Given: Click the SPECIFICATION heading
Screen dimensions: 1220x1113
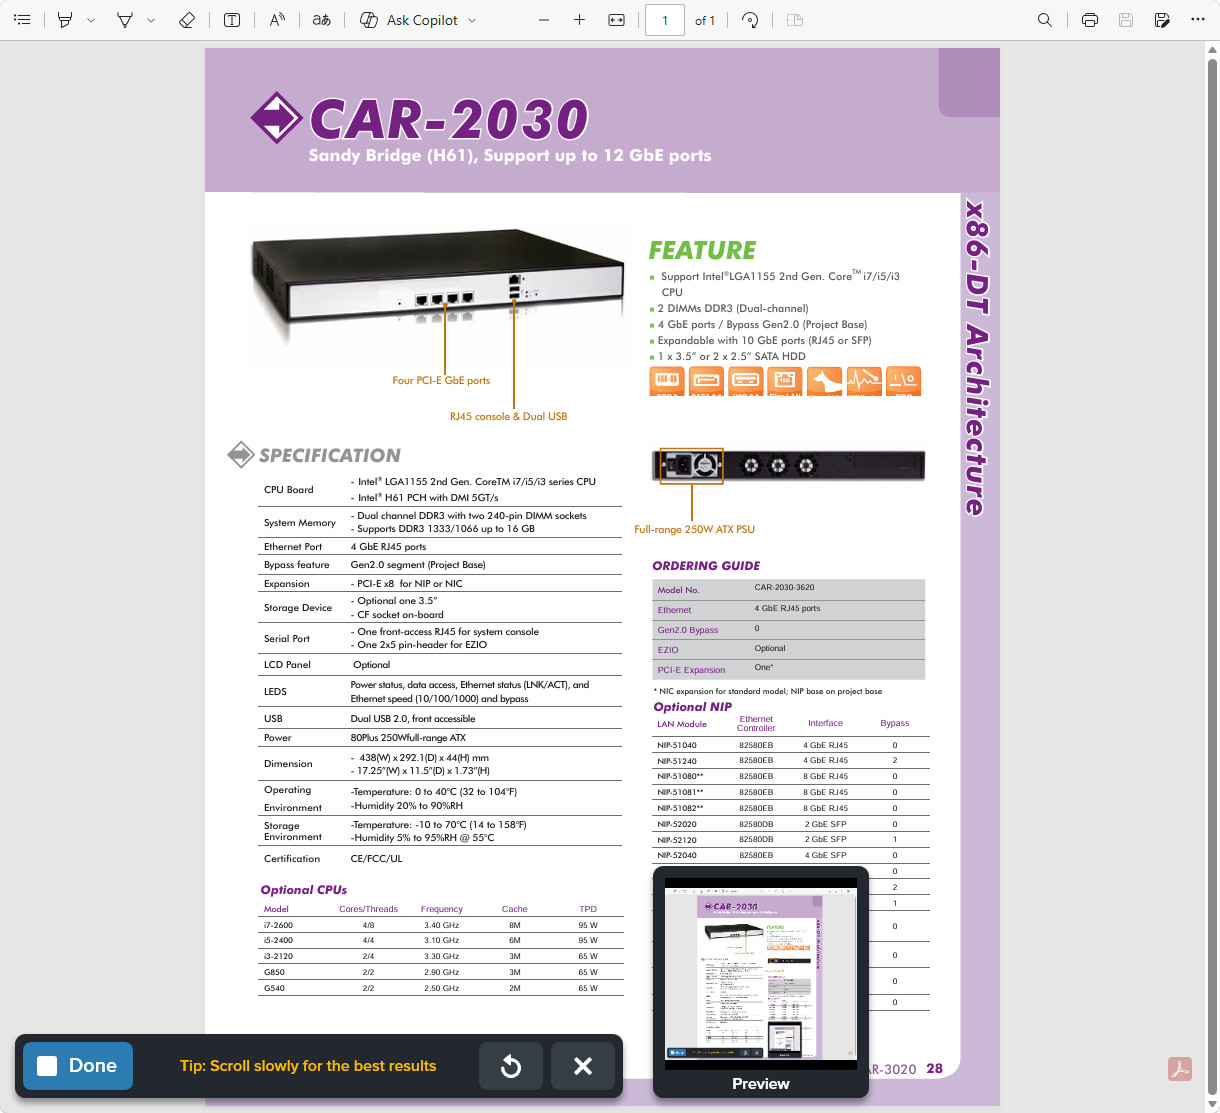Looking at the screenshot, I should click(330, 455).
